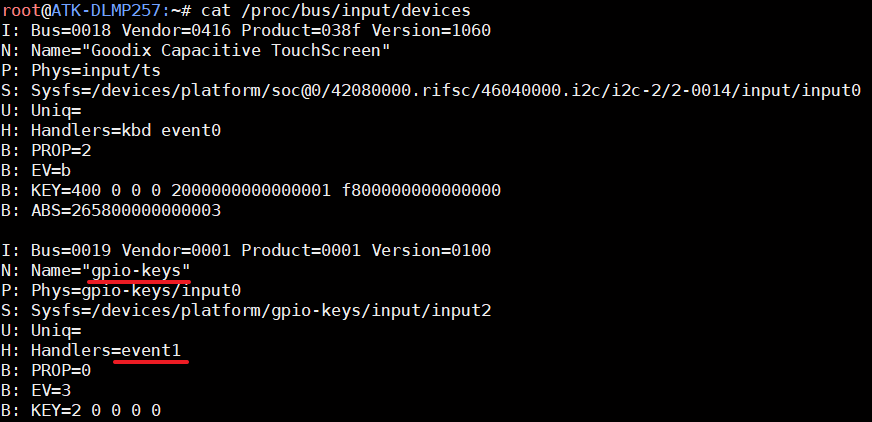Click the underlined gpio-keys name
Screen dimensions: 872x422
pyautogui.click(x=136, y=271)
